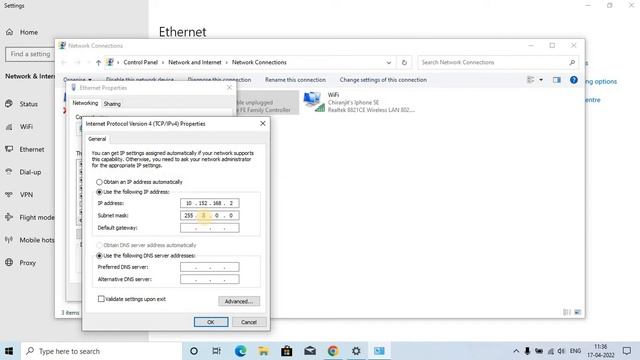Open the notification center icon
Screen dimensions: 640x360
tap(627, 351)
